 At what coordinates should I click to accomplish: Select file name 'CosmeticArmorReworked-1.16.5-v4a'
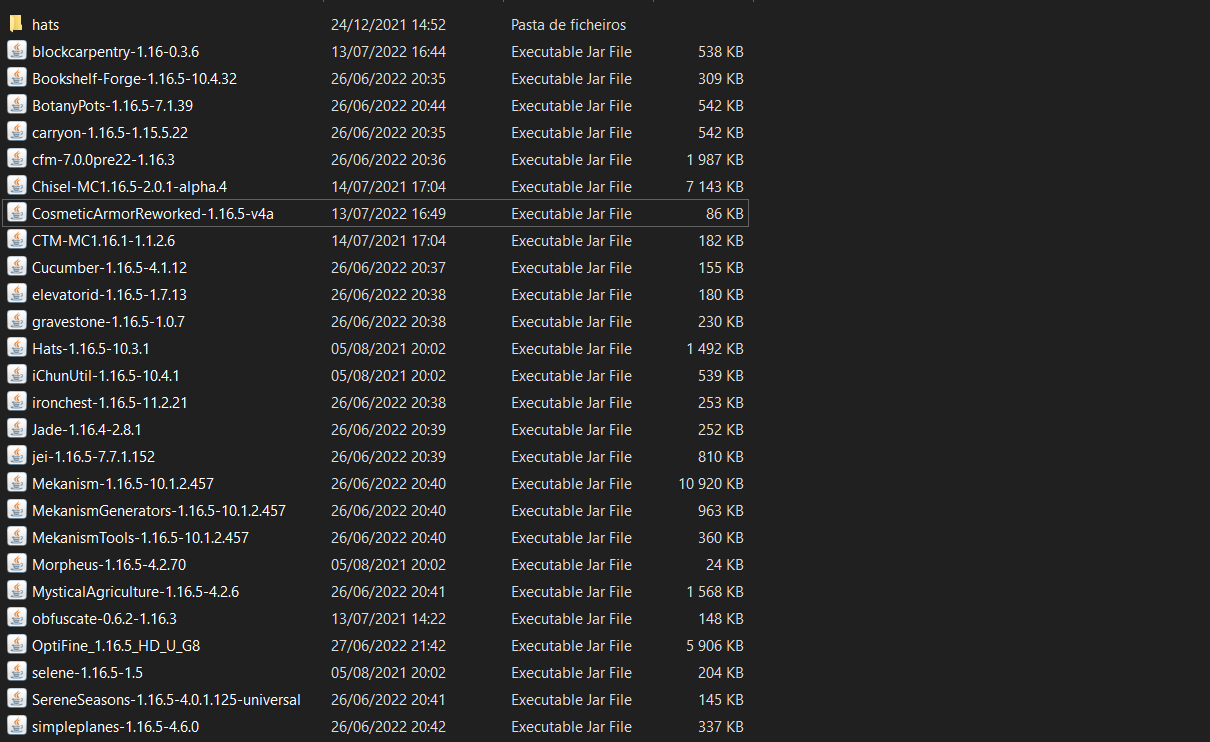(153, 213)
